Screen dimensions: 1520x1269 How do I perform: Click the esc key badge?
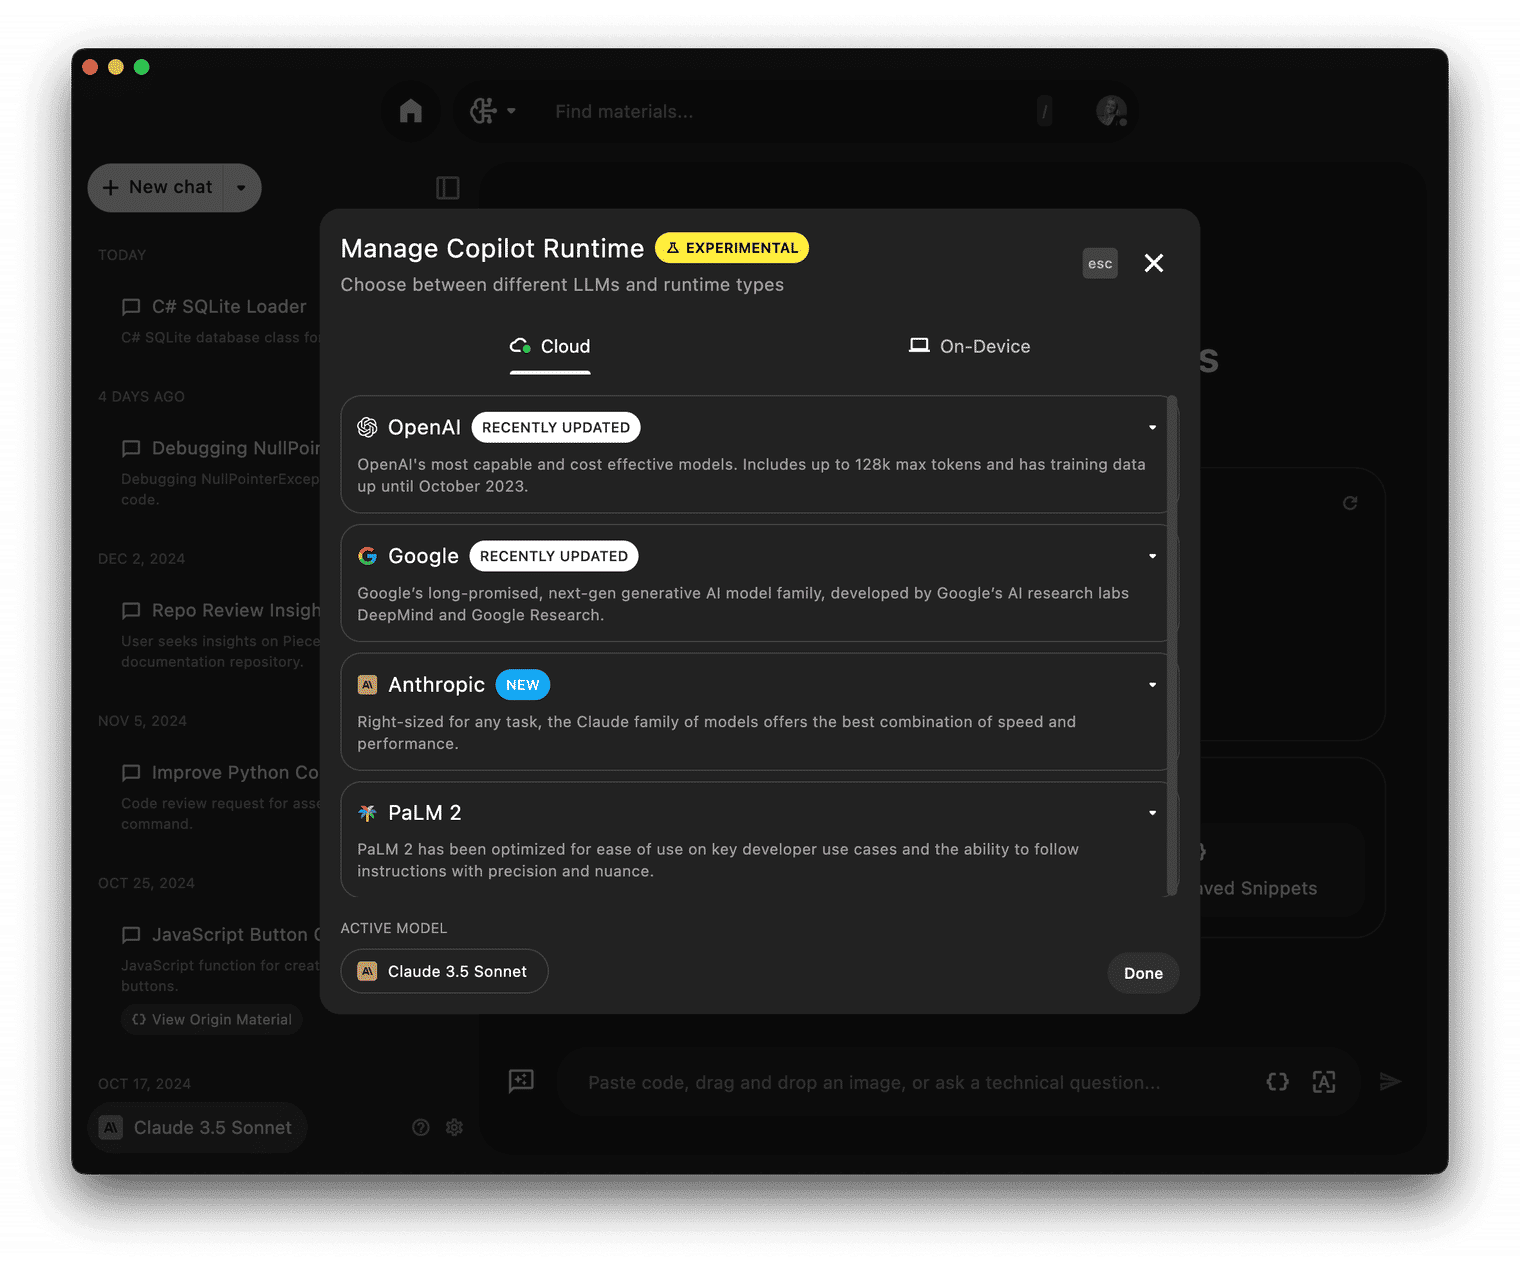[1100, 264]
